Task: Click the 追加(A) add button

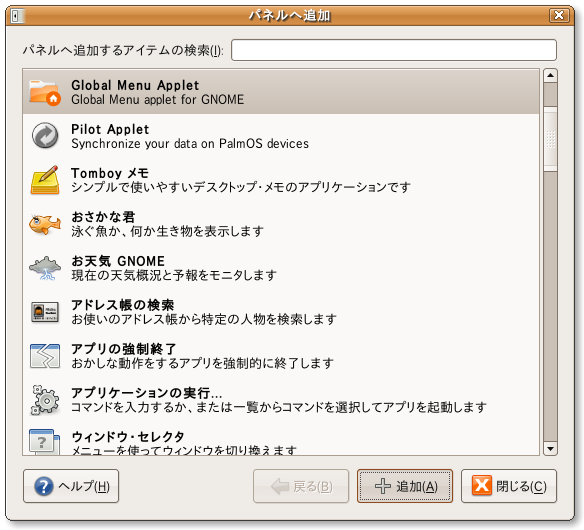Action: coord(405,486)
